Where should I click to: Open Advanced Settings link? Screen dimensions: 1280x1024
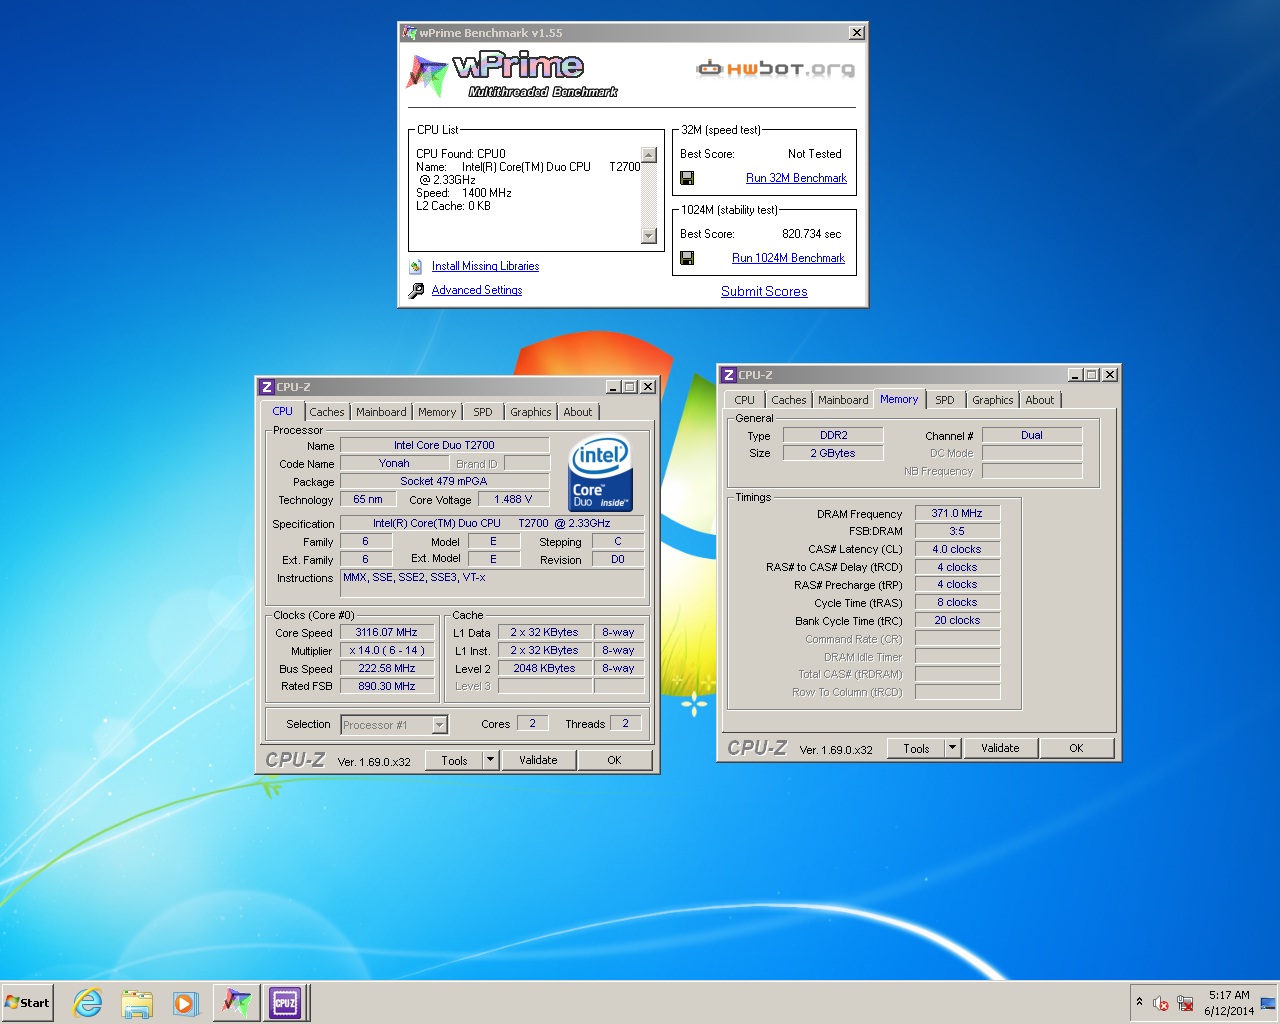click(477, 290)
